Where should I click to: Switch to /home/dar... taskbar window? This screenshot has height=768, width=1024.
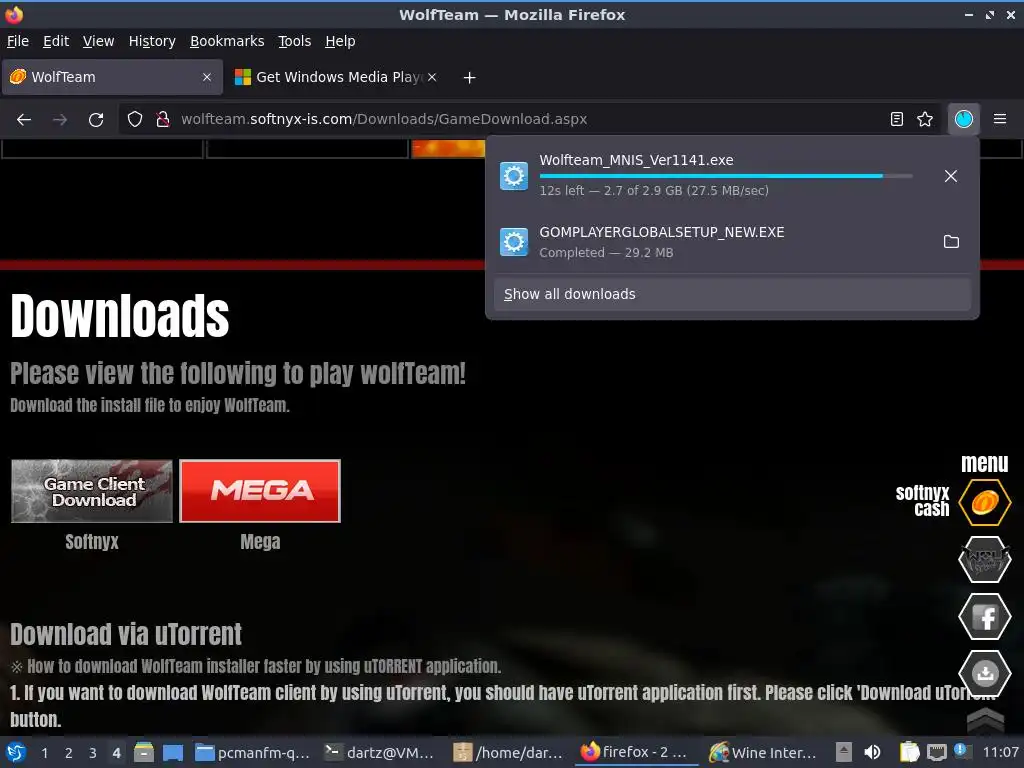tap(509, 752)
